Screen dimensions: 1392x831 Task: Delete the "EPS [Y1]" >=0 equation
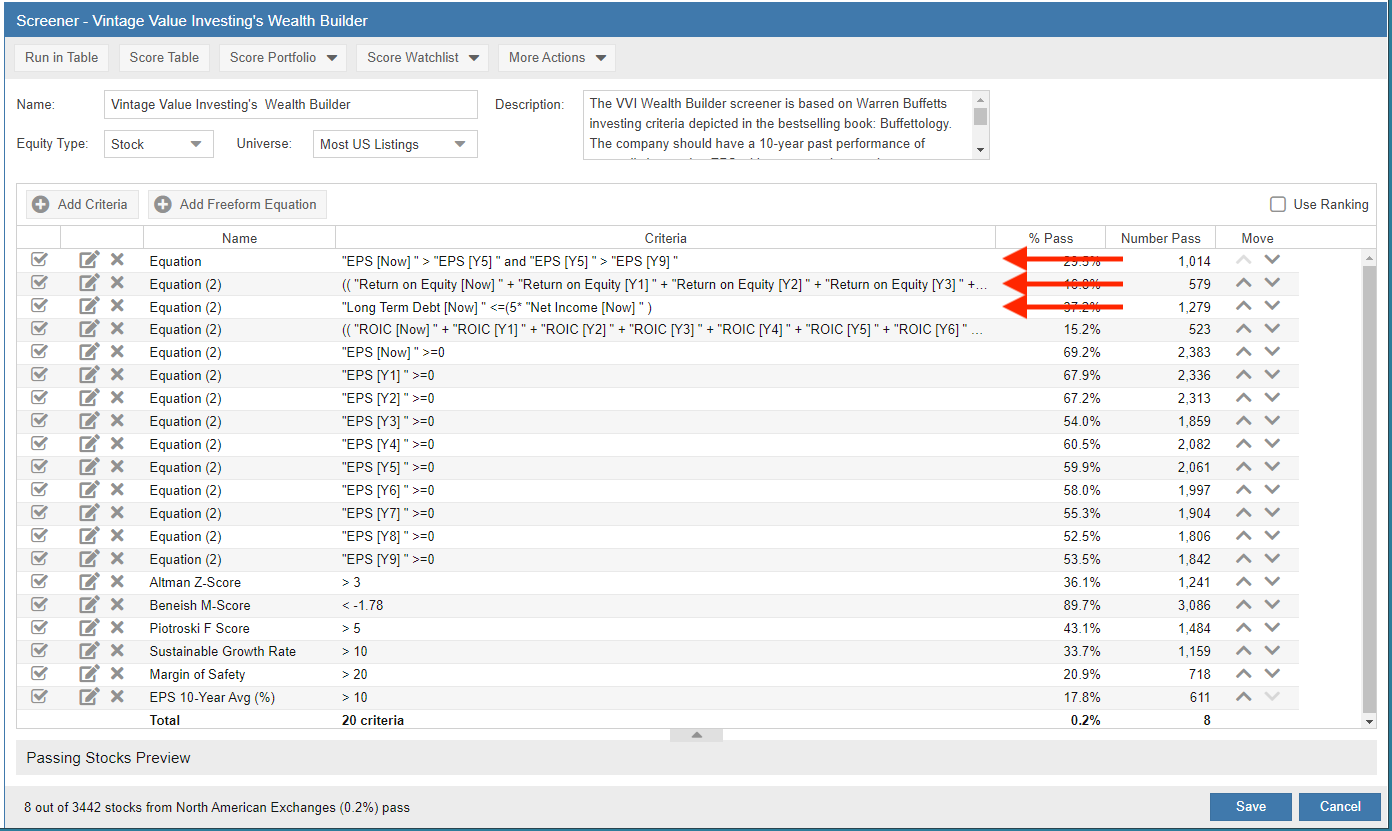pyautogui.click(x=117, y=375)
